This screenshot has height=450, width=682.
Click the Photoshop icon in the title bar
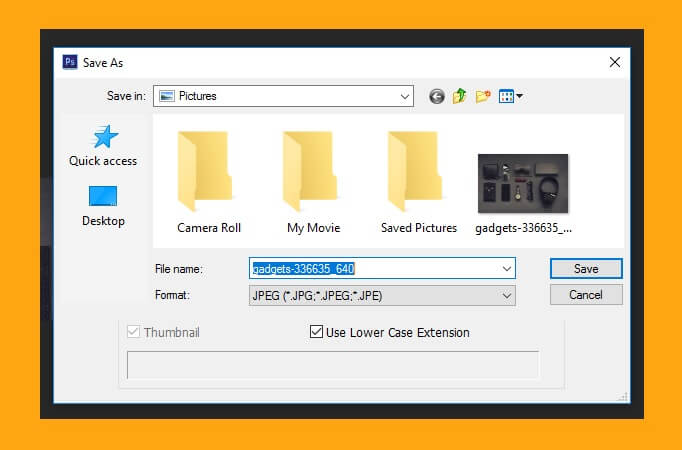pos(70,62)
